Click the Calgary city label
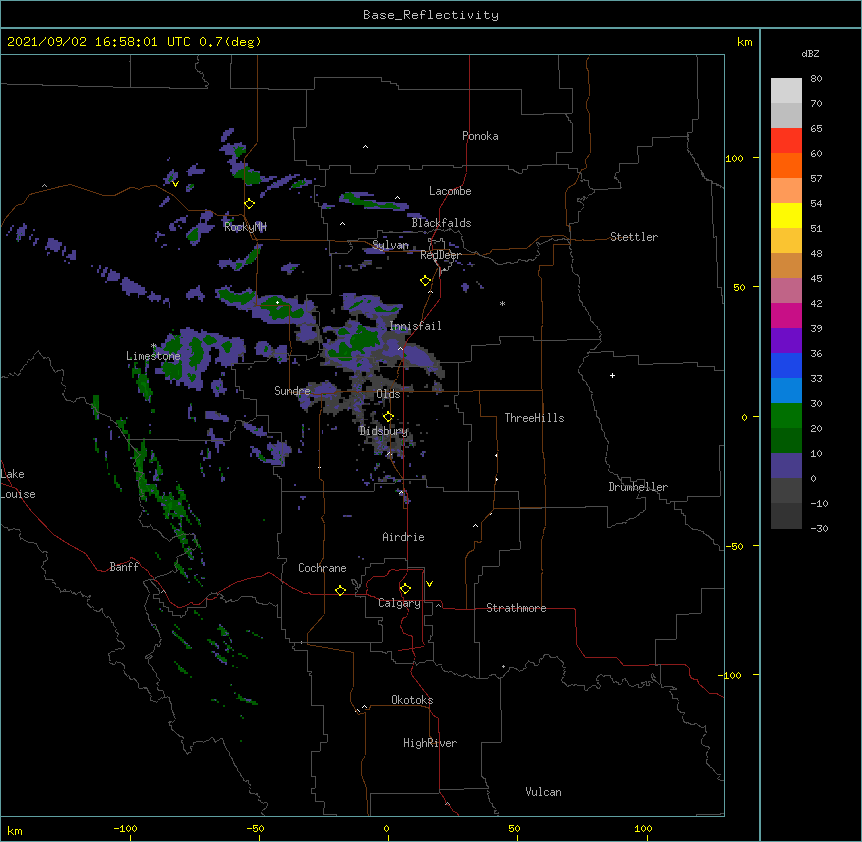Image resolution: width=862 pixels, height=842 pixels. tap(400, 603)
